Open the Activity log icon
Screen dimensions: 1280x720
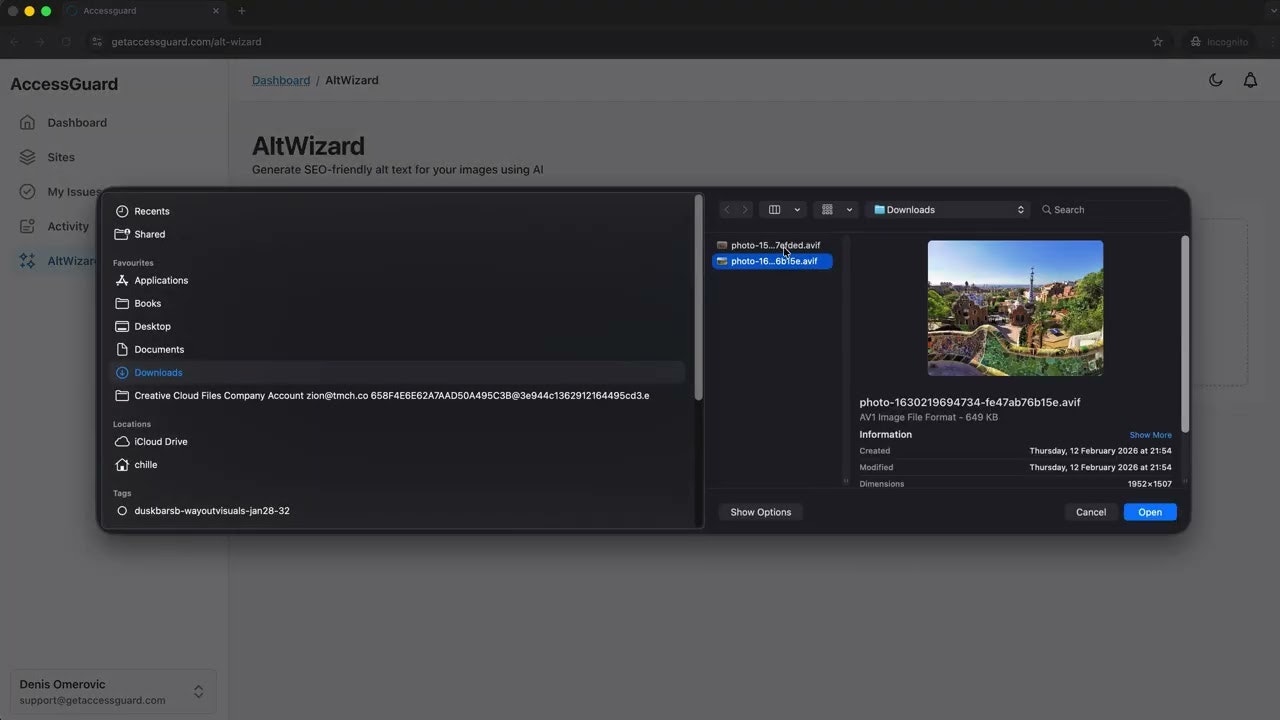pyautogui.click(x=27, y=226)
